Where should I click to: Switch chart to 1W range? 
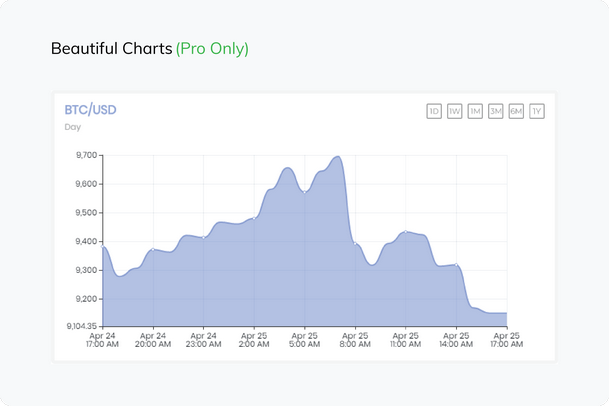coord(455,111)
